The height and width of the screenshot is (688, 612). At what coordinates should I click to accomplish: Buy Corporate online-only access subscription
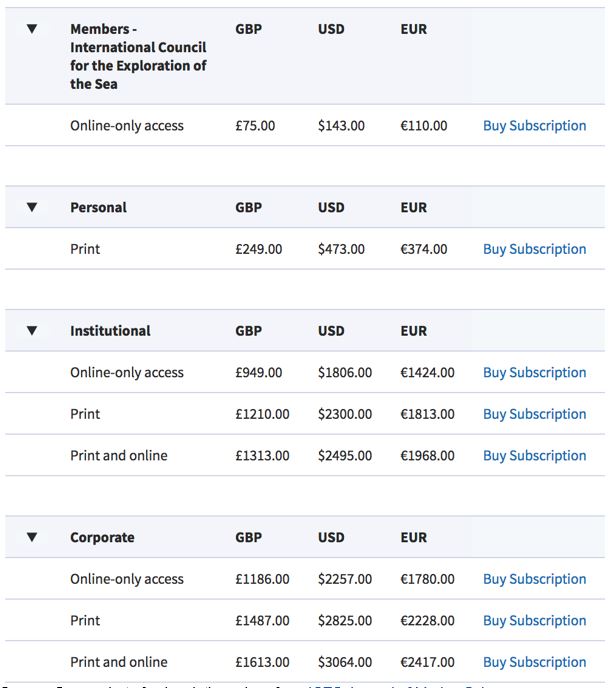click(x=534, y=579)
